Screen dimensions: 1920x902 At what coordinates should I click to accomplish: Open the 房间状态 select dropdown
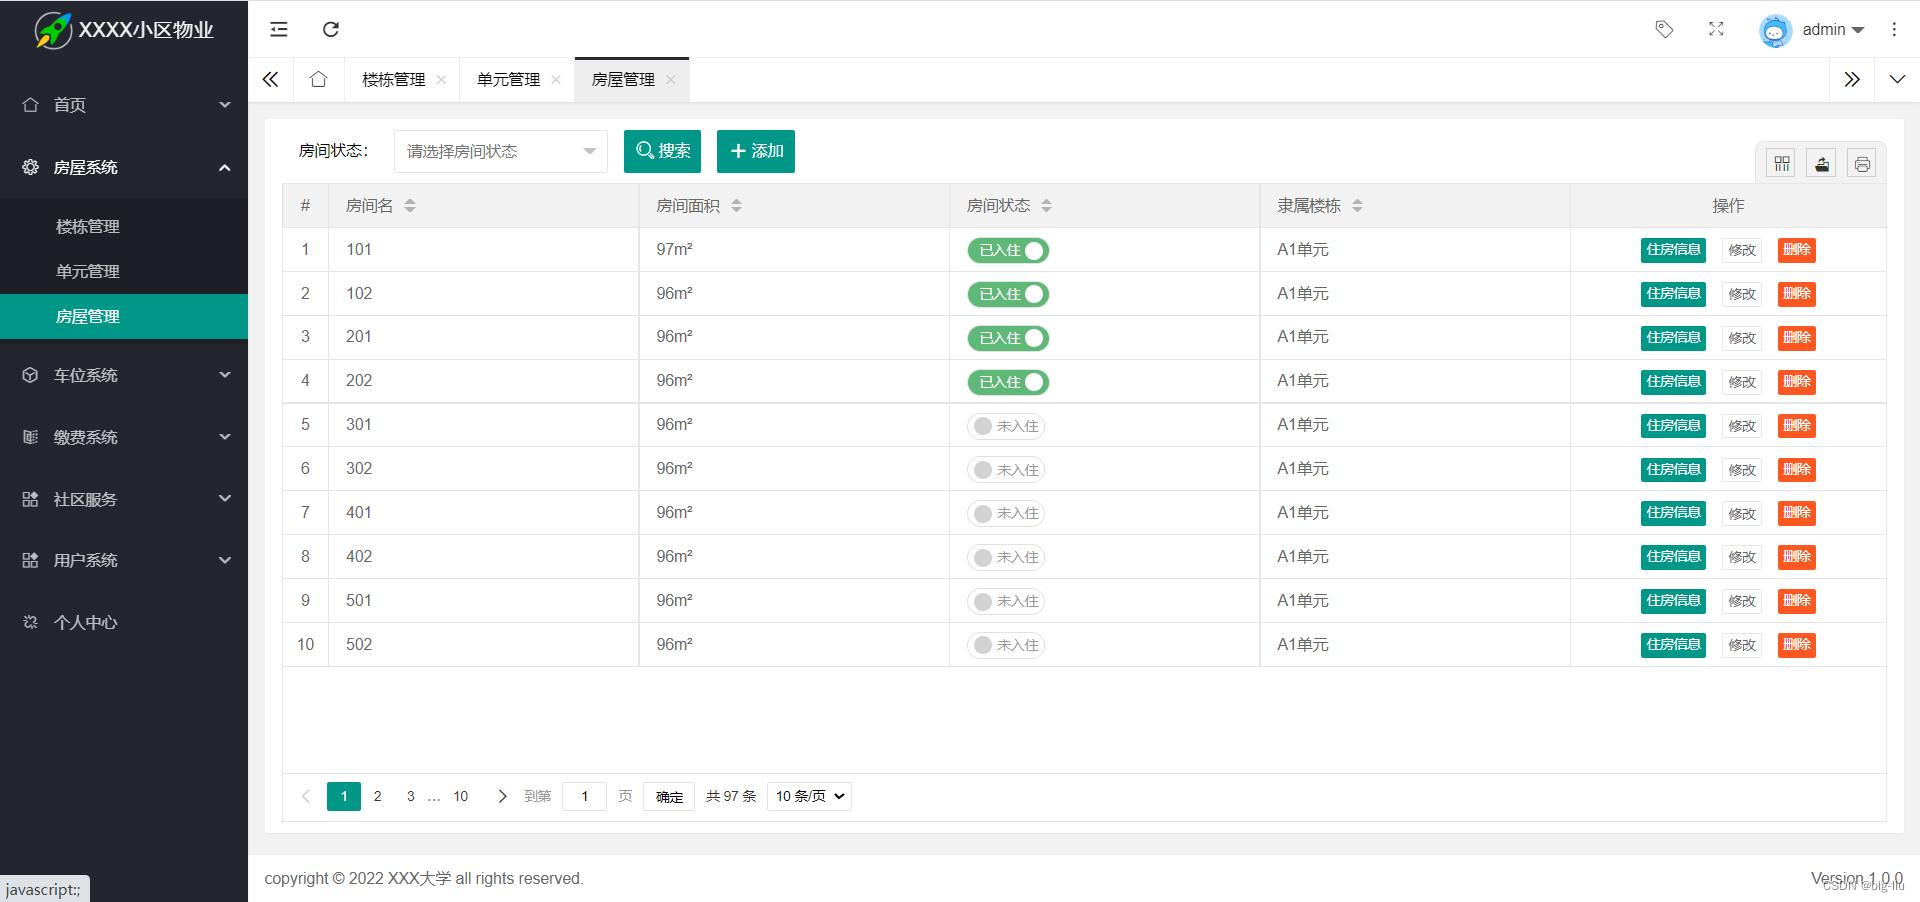point(501,151)
